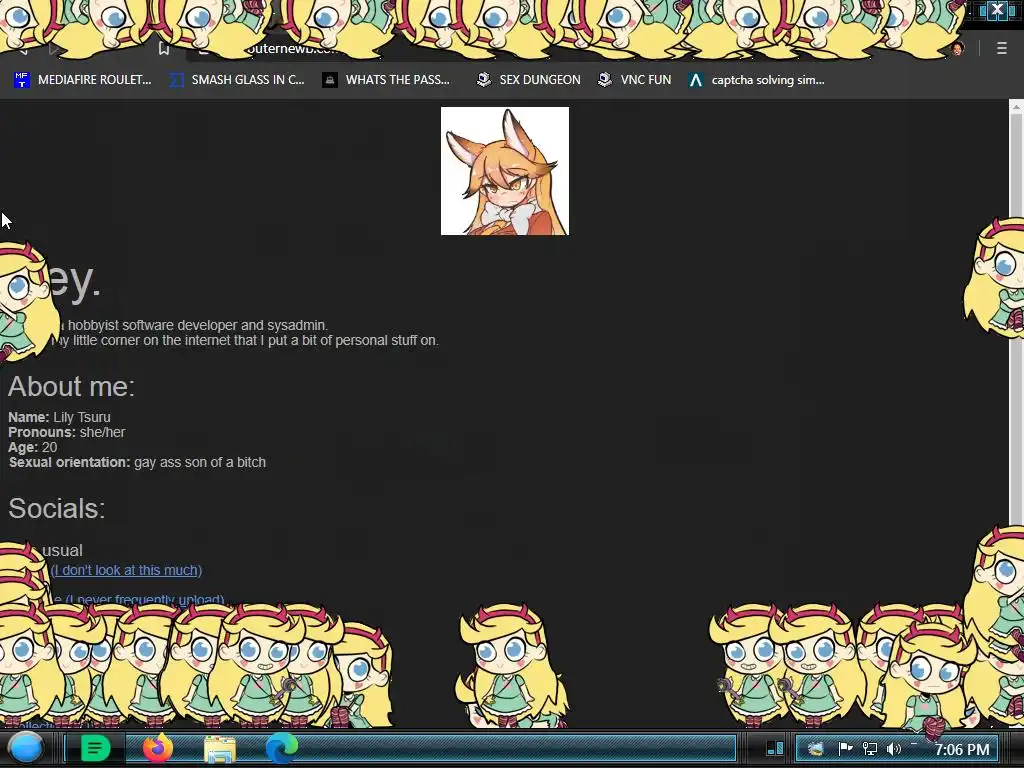
Task: Open the WHATS THE PASS... bookmark
Action: [386, 80]
